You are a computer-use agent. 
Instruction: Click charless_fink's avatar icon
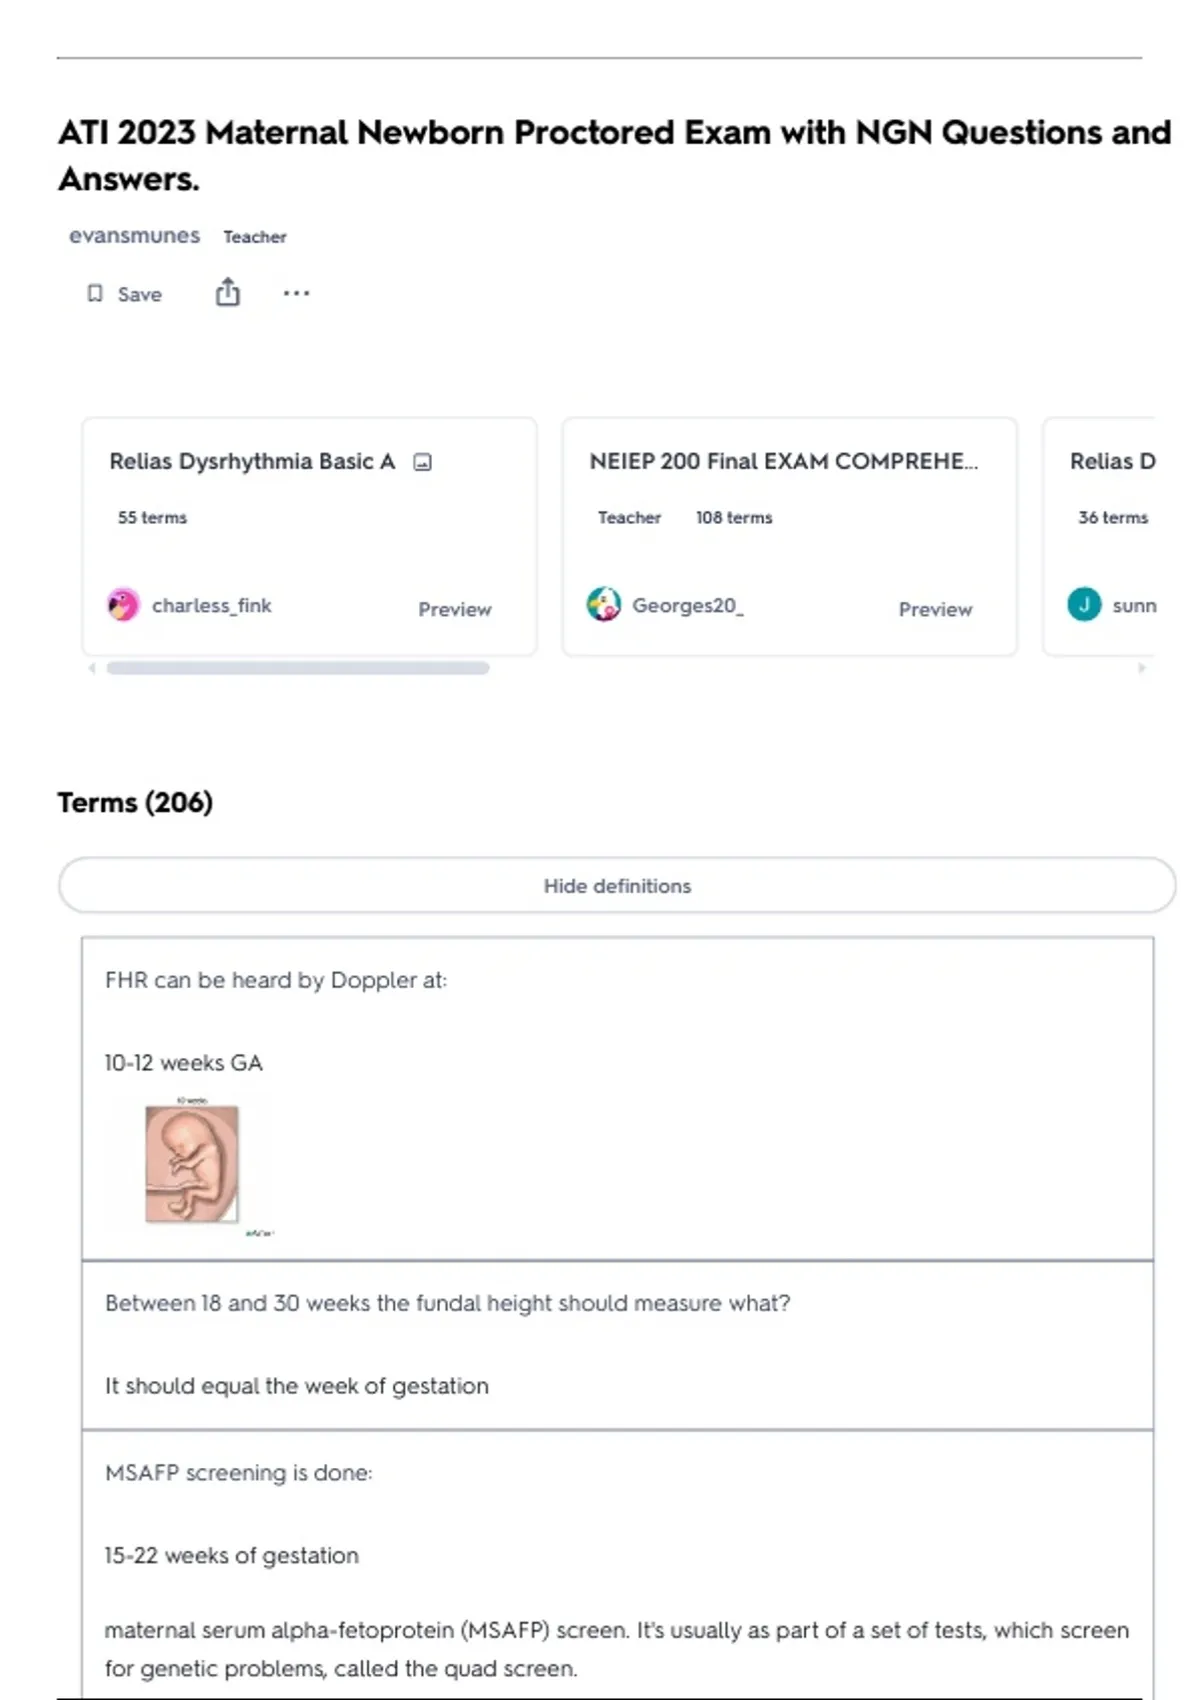(123, 605)
